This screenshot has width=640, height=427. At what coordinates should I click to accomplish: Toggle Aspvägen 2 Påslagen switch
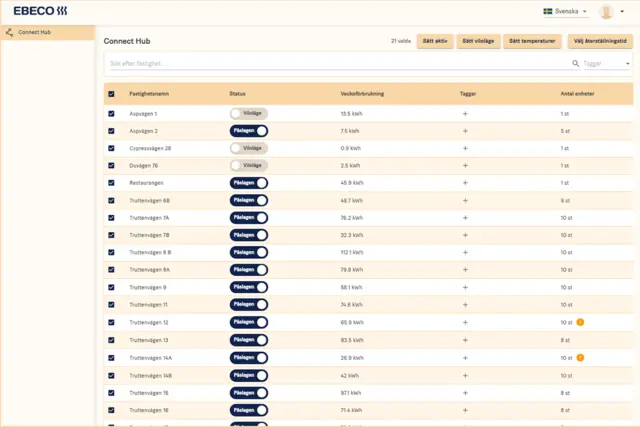pyautogui.click(x=249, y=131)
